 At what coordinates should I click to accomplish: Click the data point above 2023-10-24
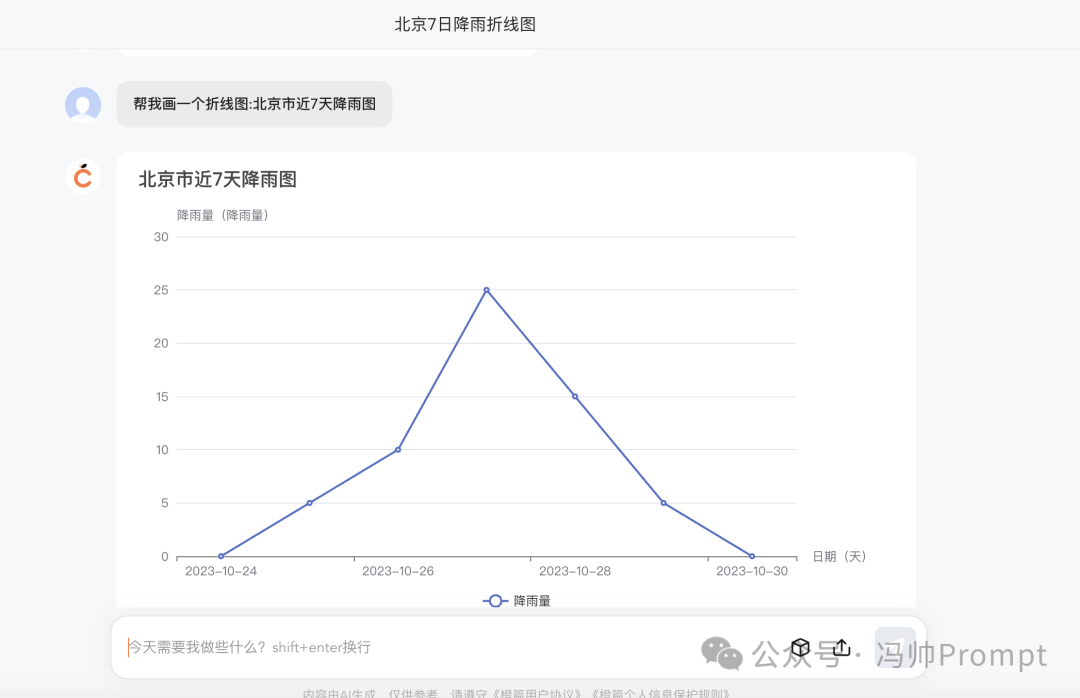point(222,555)
